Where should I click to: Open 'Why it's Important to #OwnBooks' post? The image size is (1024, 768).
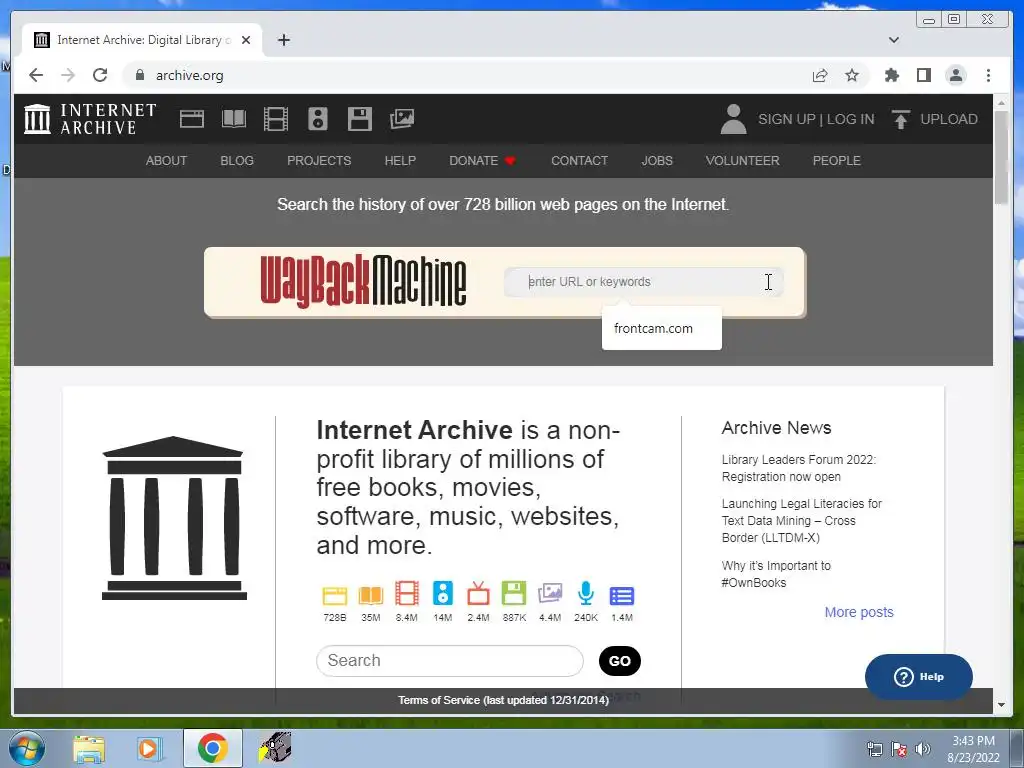tap(776, 574)
